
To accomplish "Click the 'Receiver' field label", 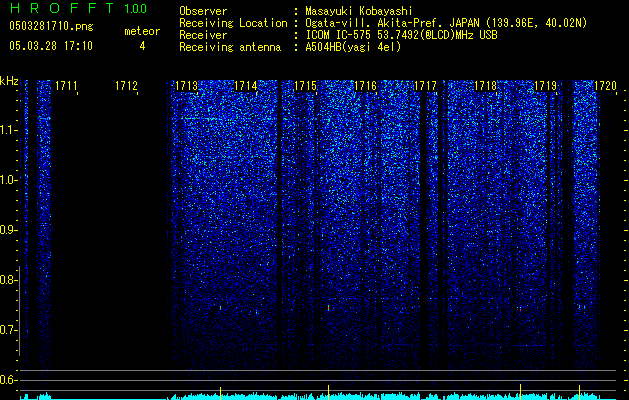I will (x=203, y=35).
